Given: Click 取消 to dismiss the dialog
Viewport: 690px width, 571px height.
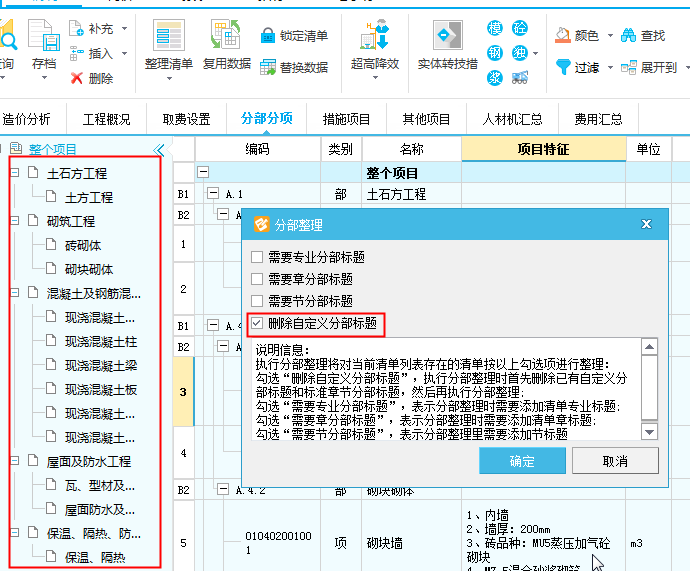Looking at the screenshot, I should pyautogui.click(x=614, y=461).
